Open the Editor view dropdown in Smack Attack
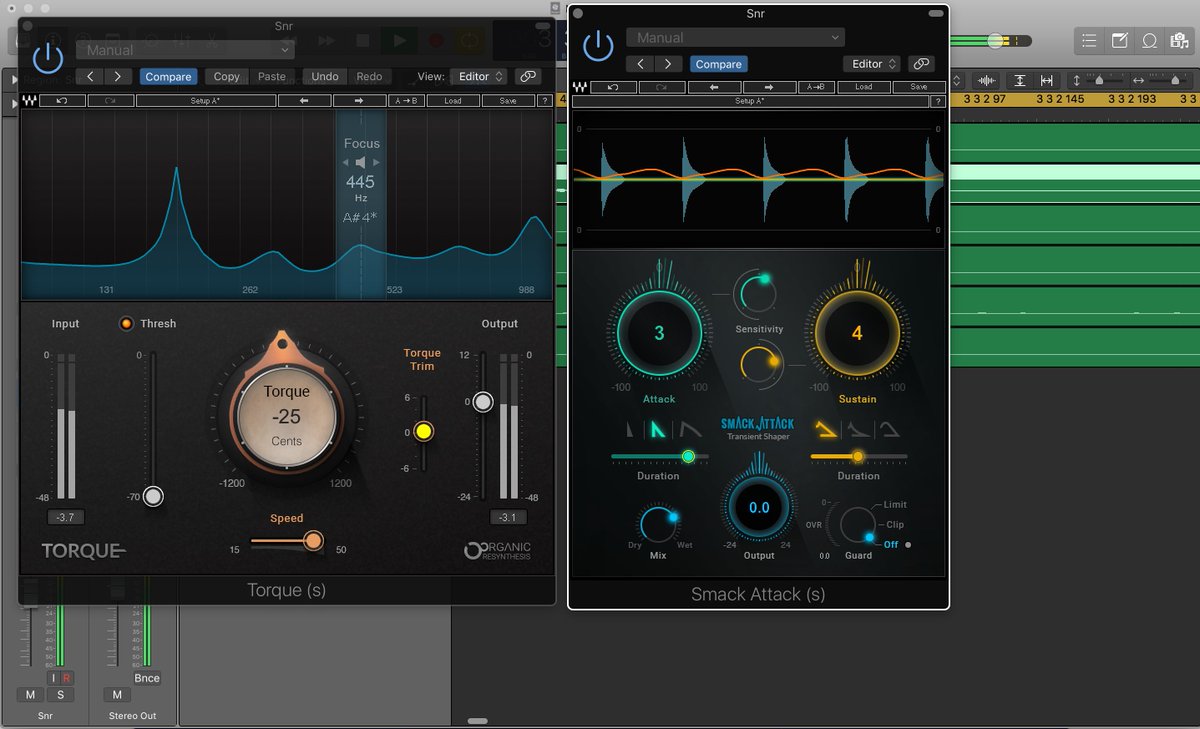This screenshot has width=1200, height=729. (x=872, y=64)
